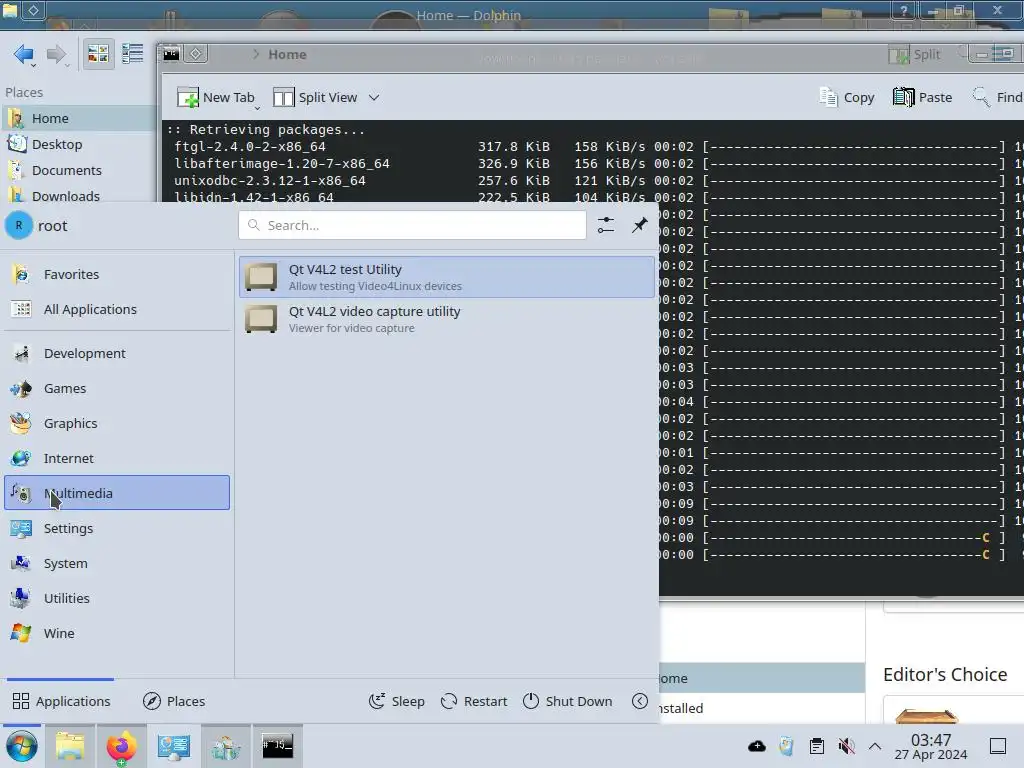Click the Sleep button
Screen dimensions: 1024x768
(x=396, y=701)
